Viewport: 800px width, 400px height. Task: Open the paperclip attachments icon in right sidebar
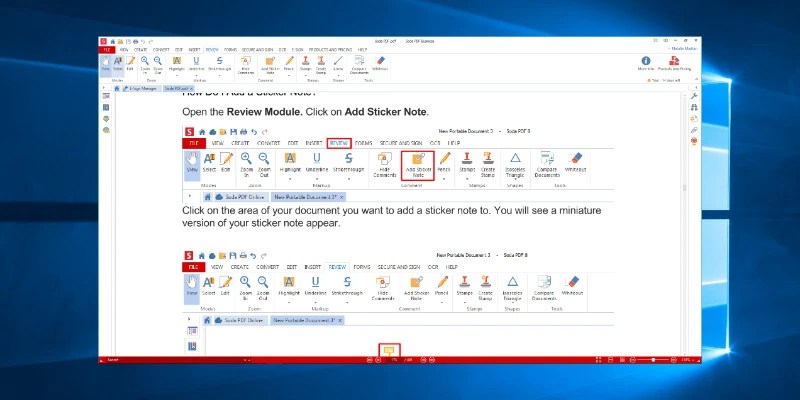click(x=694, y=130)
